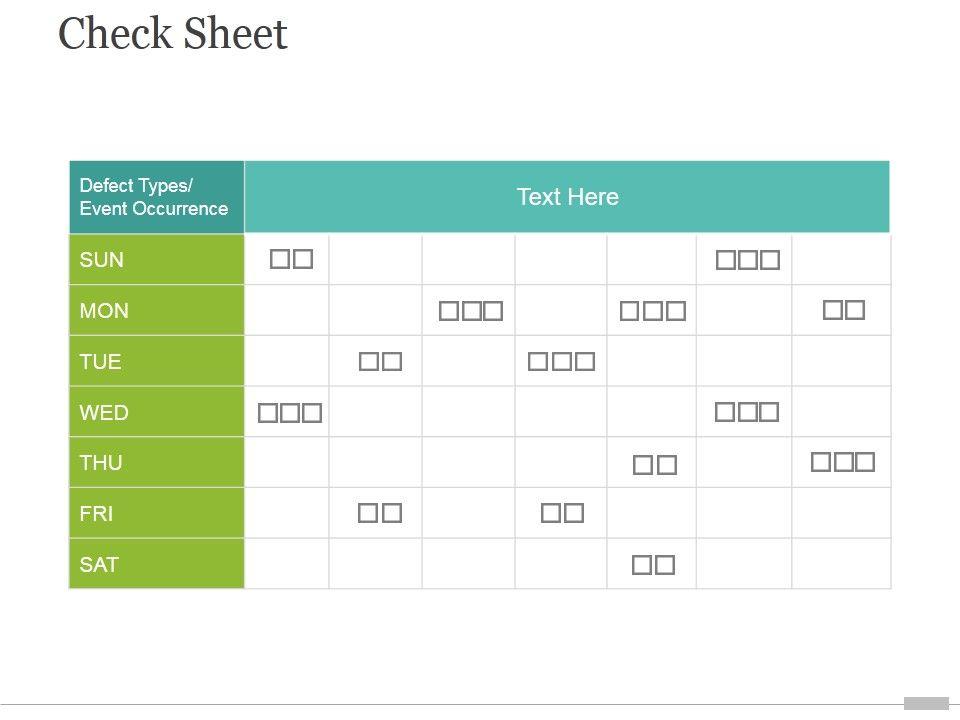Check the rightmost checkbox in the MON row

click(854, 310)
